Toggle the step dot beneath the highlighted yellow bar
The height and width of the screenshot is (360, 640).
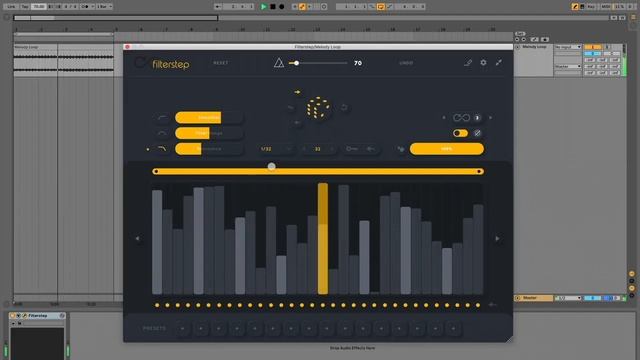322,305
